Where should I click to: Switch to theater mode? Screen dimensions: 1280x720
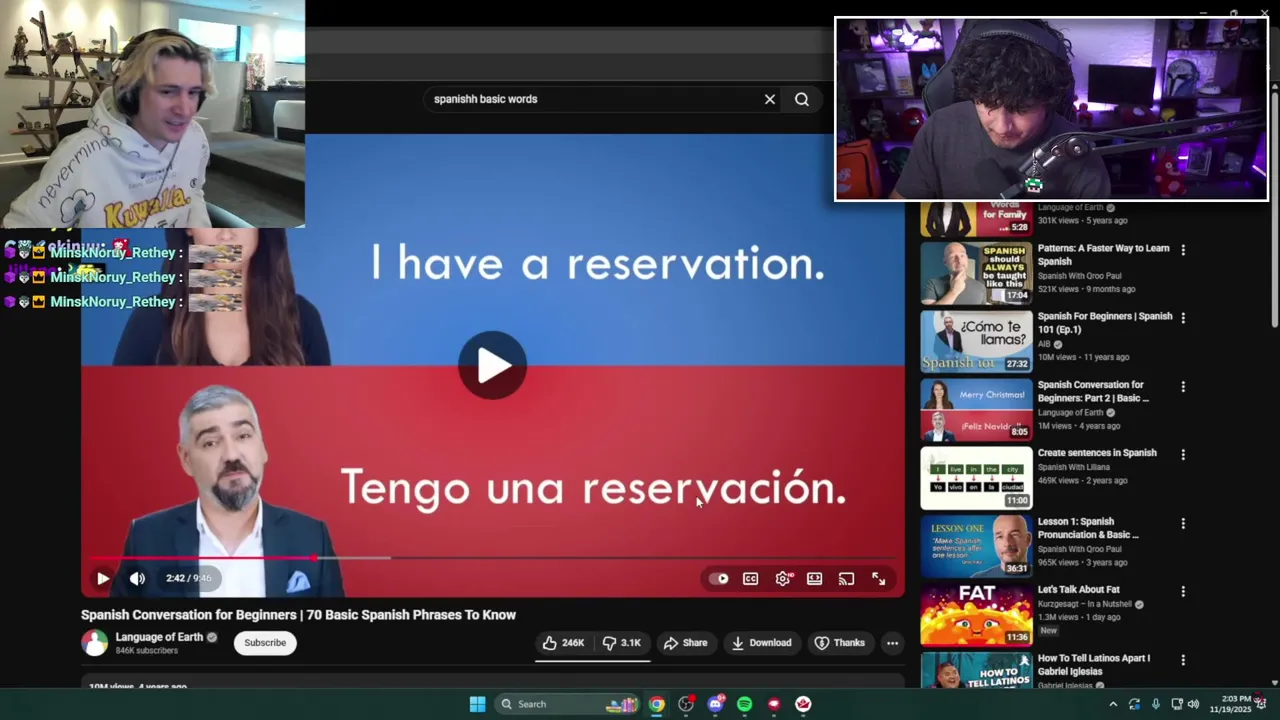pyautogui.click(x=815, y=578)
